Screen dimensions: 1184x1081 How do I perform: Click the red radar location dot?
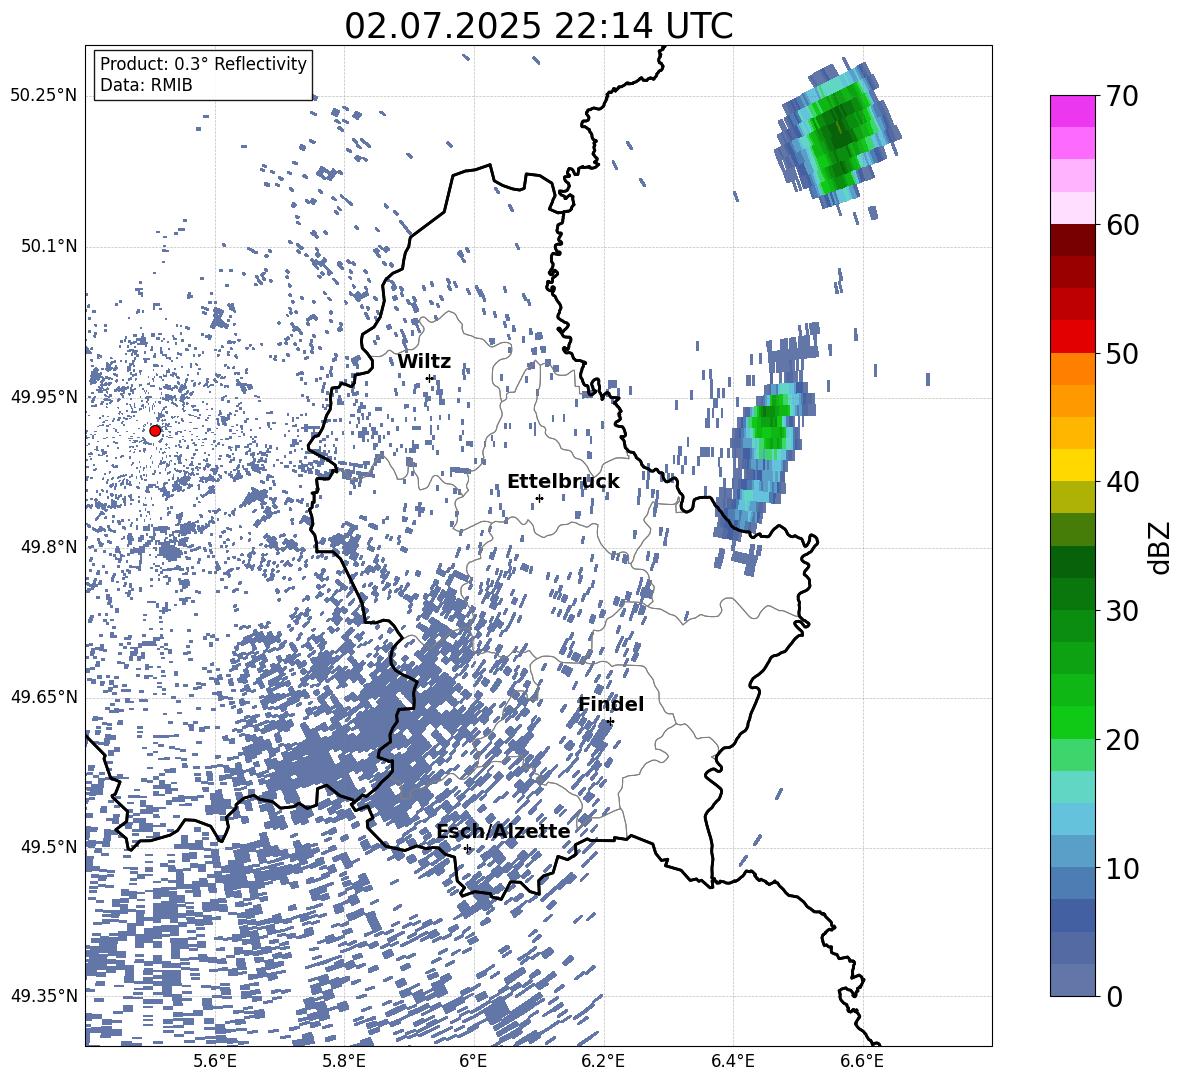coord(155,431)
